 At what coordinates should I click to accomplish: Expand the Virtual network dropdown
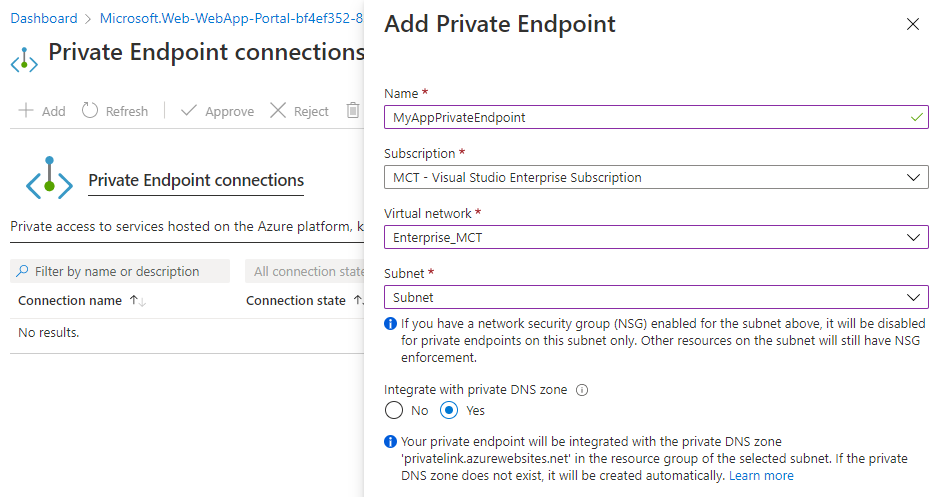click(656, 237)
